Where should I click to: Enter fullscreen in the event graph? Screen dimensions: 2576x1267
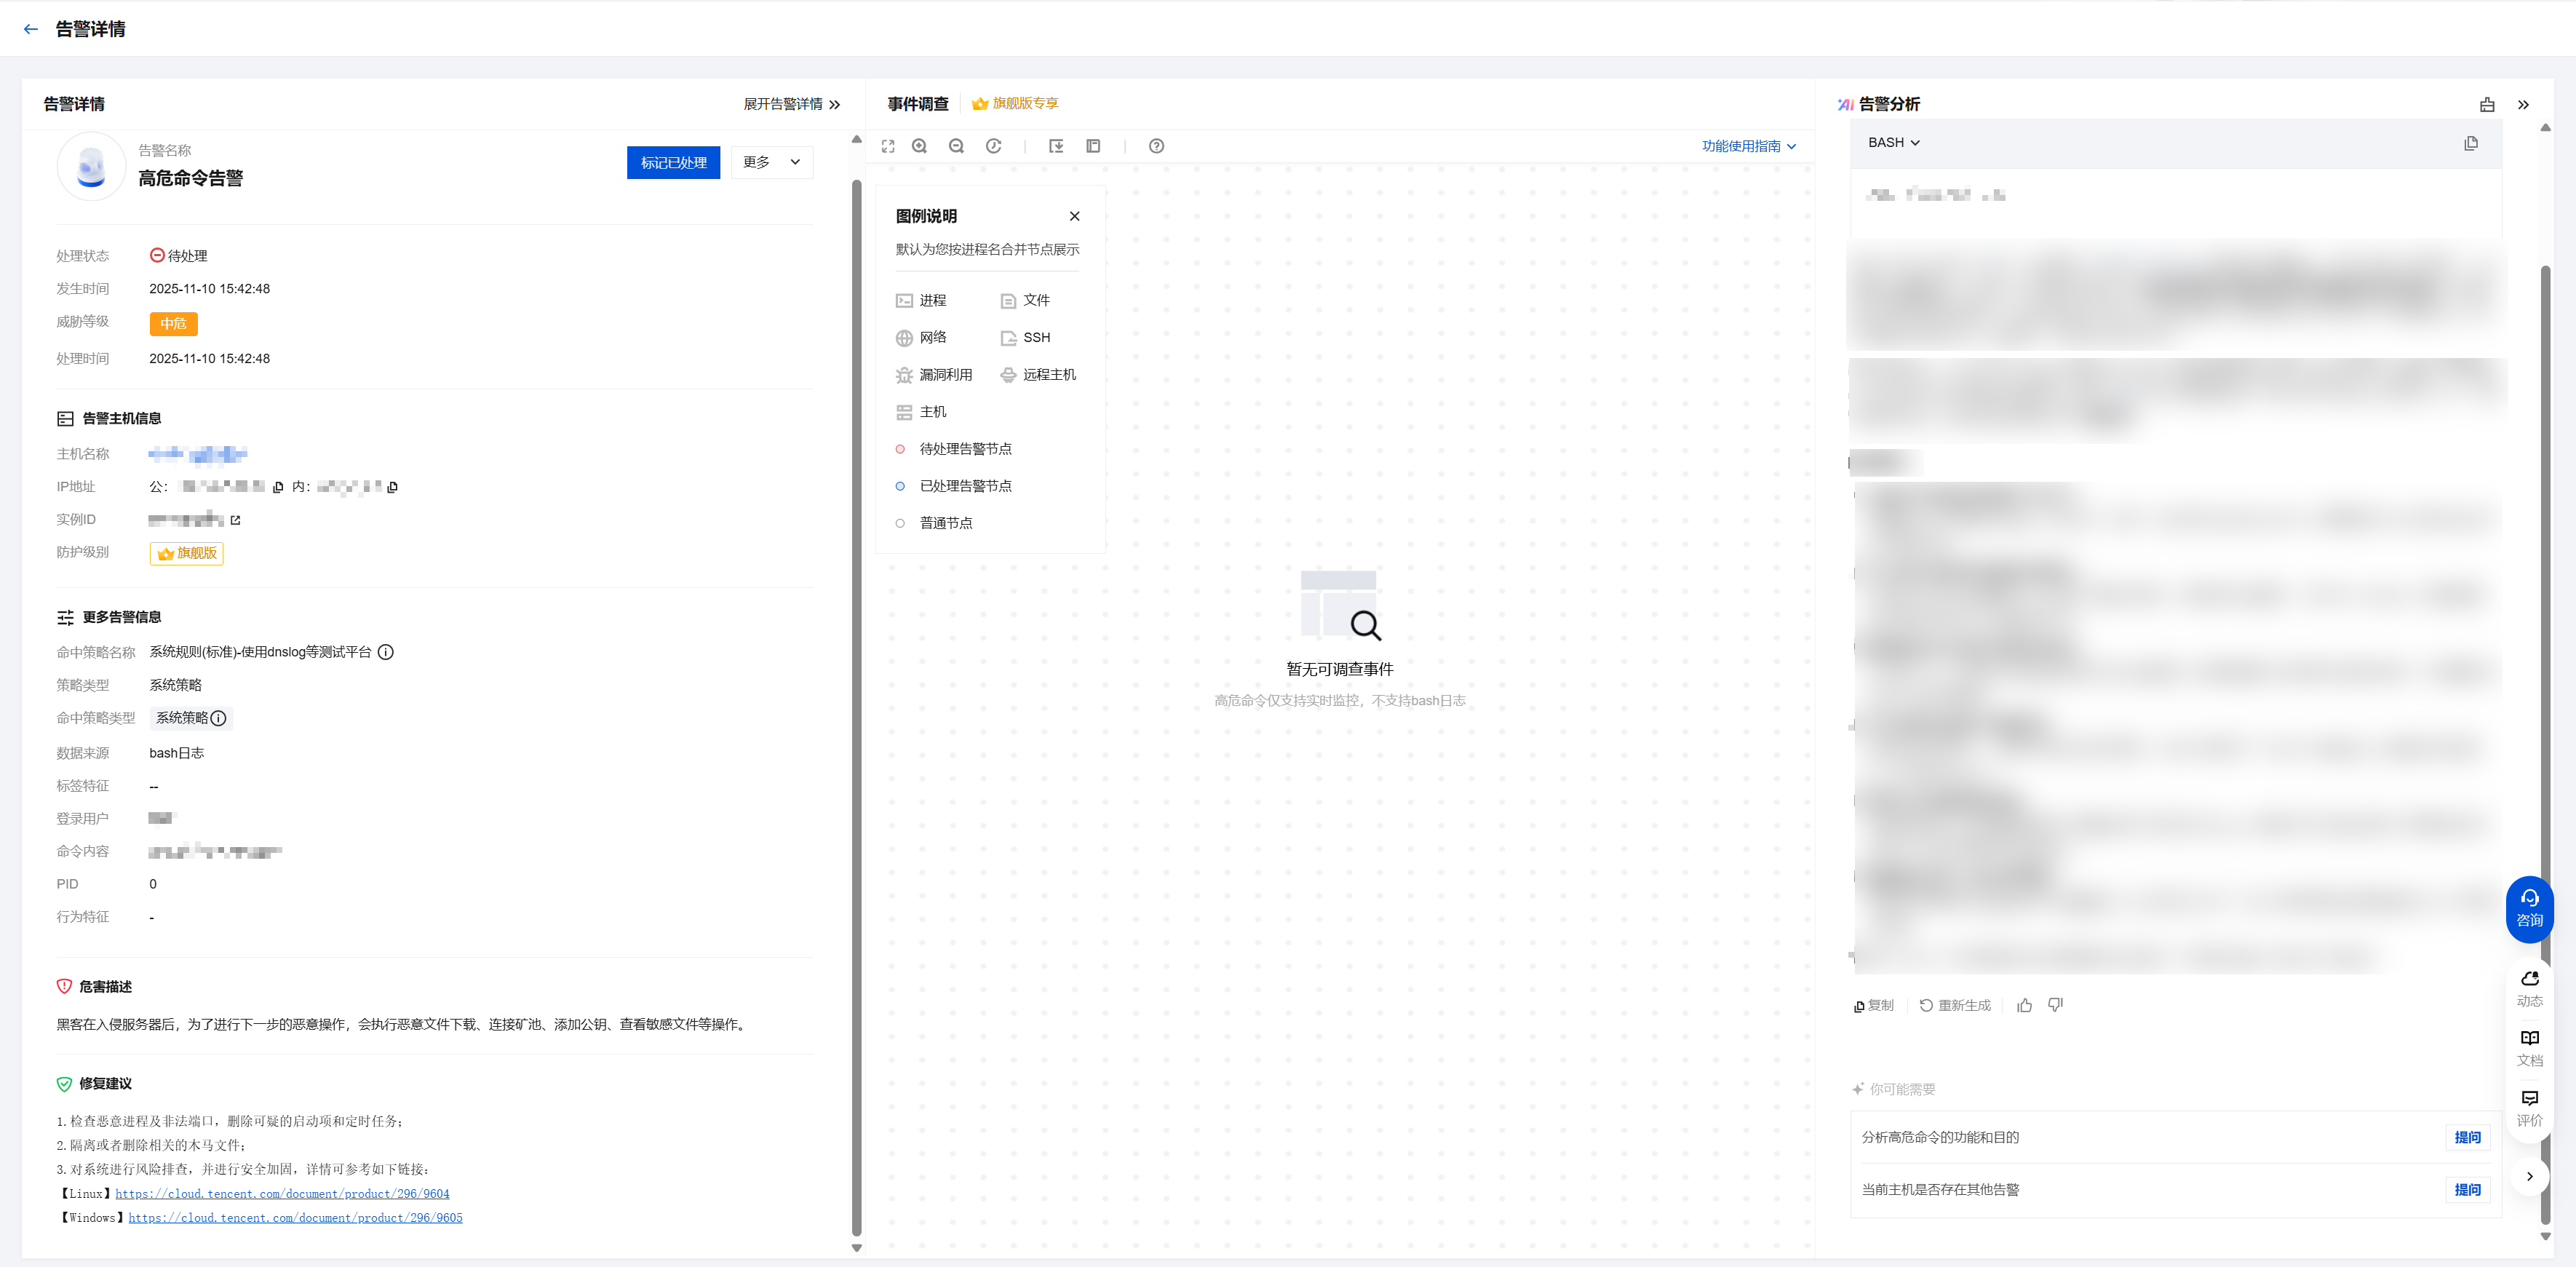pyautogui.click(x=888, y=146)
